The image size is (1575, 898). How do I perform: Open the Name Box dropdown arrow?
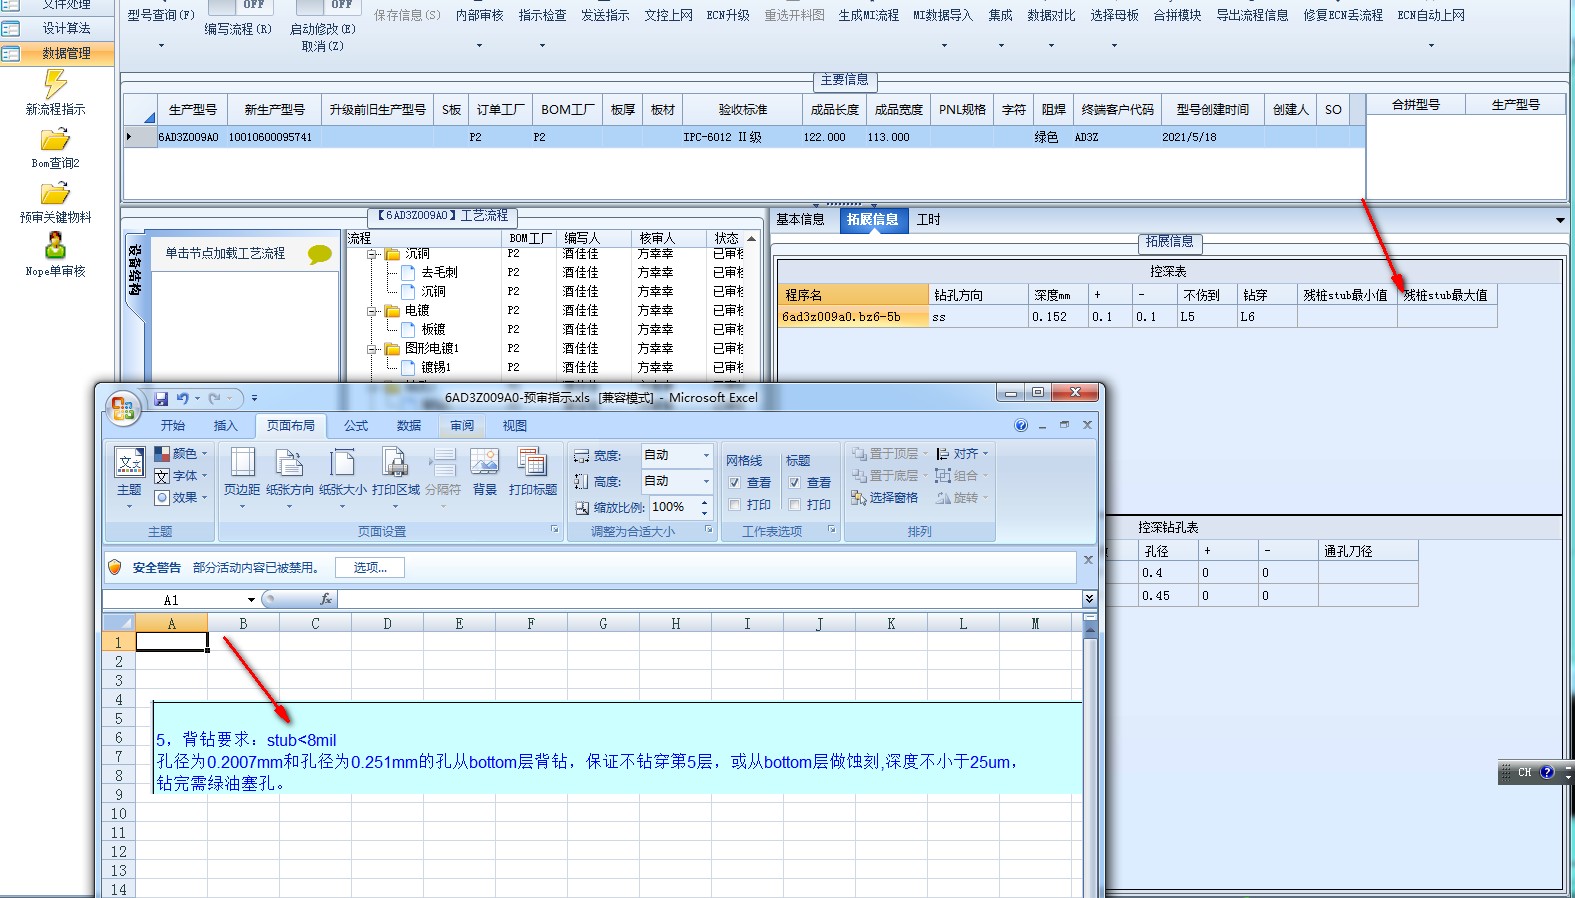(251, 600)
